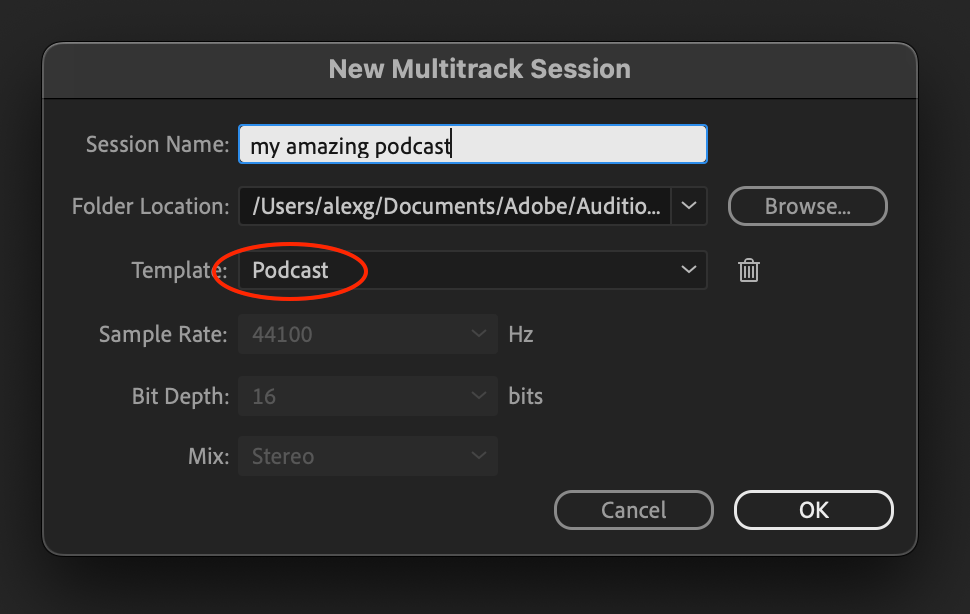Expand the Folder Location history arrow
The height and width of the screenshot is (614, 970).
689,206
